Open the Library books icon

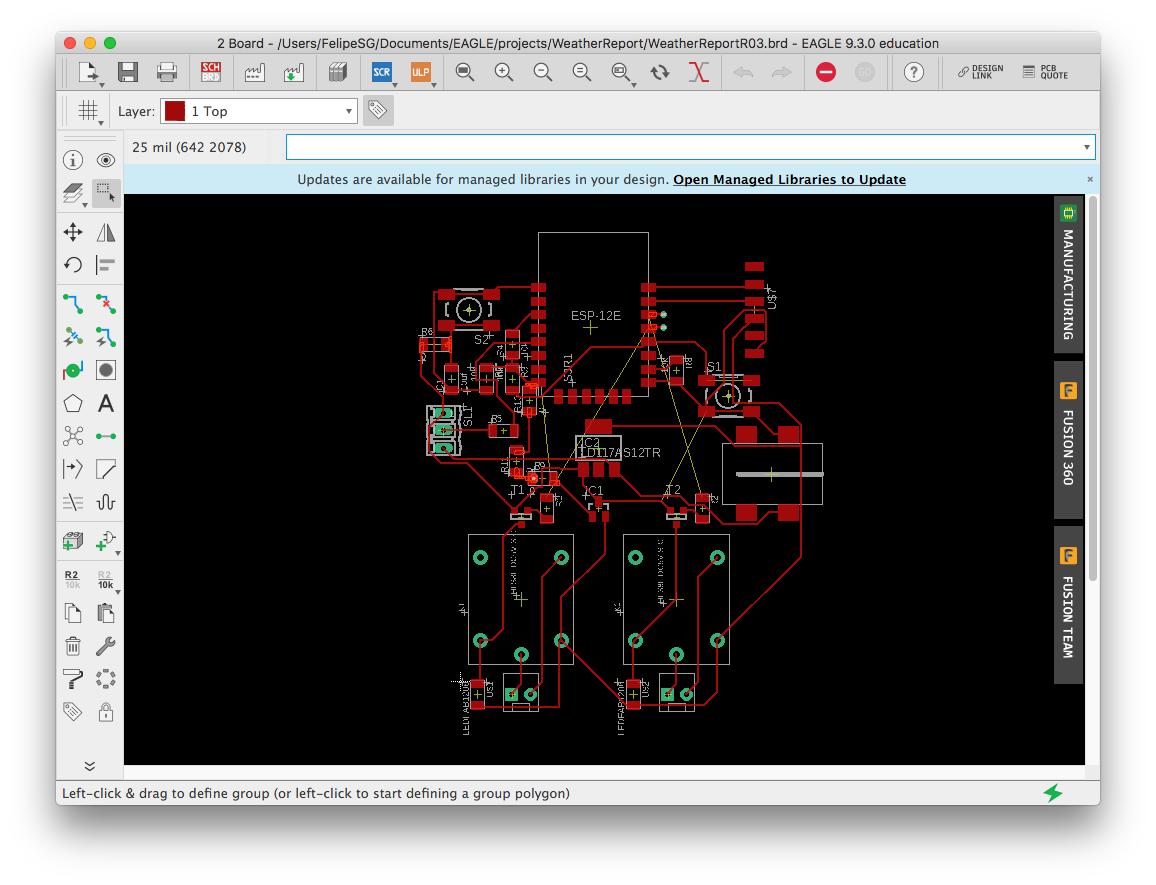tap(338, 72)
